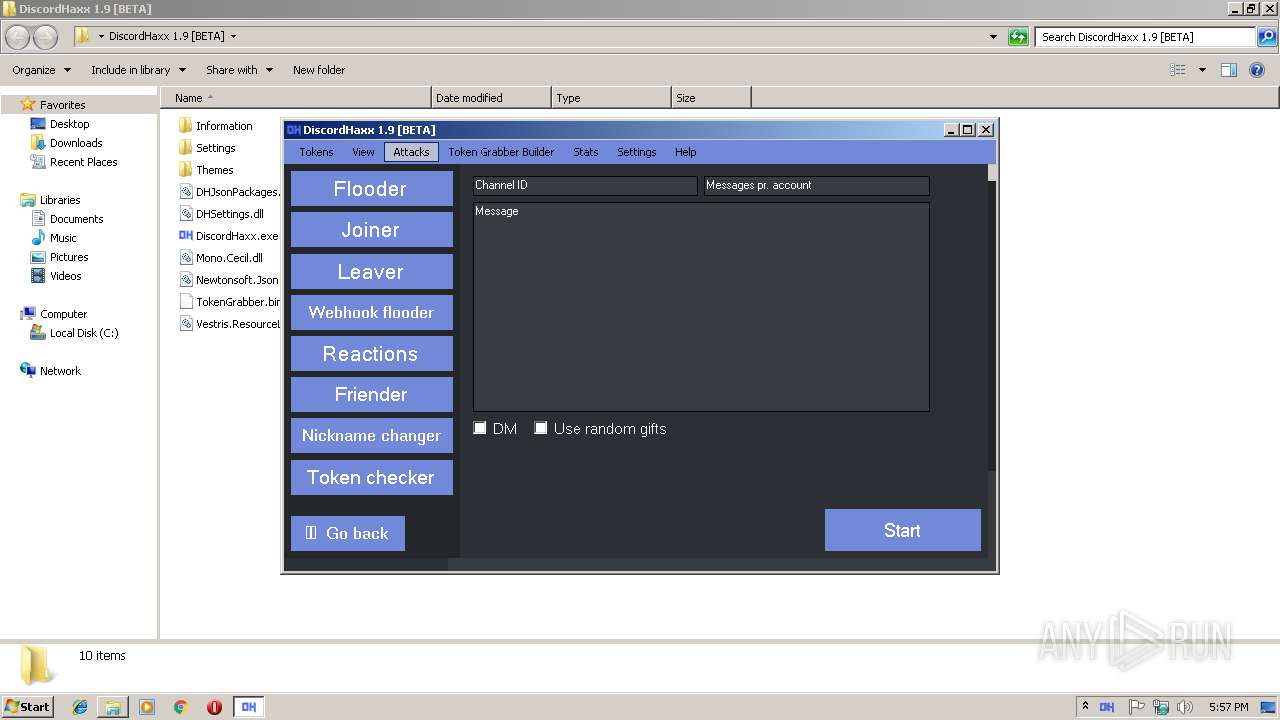Select the DiscordHaxx.exe file icon
1280x720 pixels.
coord(185,236)
